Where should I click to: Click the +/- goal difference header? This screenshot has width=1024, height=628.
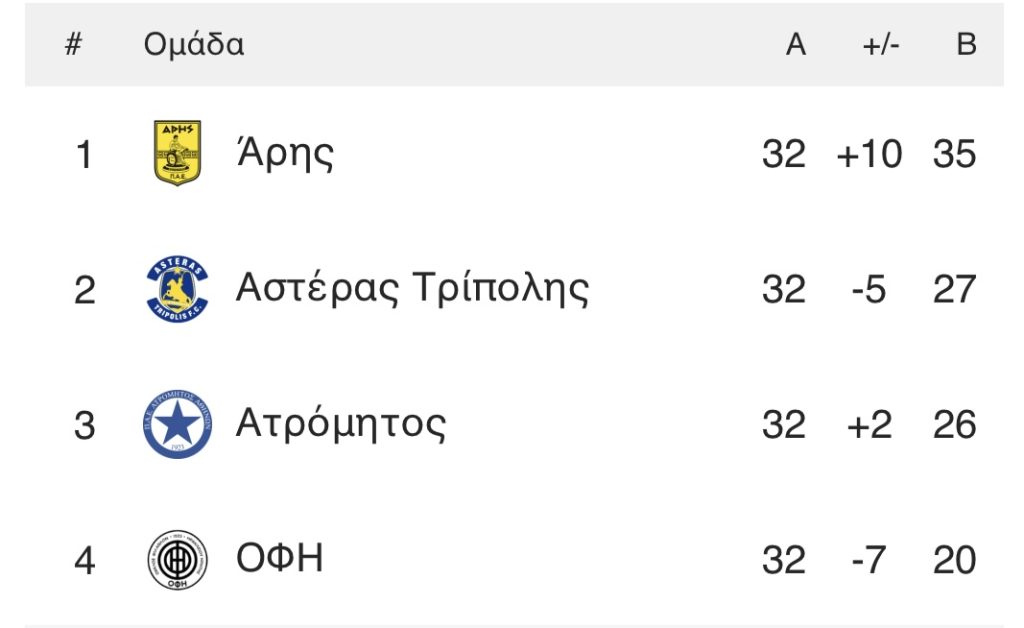coord(881,45)
